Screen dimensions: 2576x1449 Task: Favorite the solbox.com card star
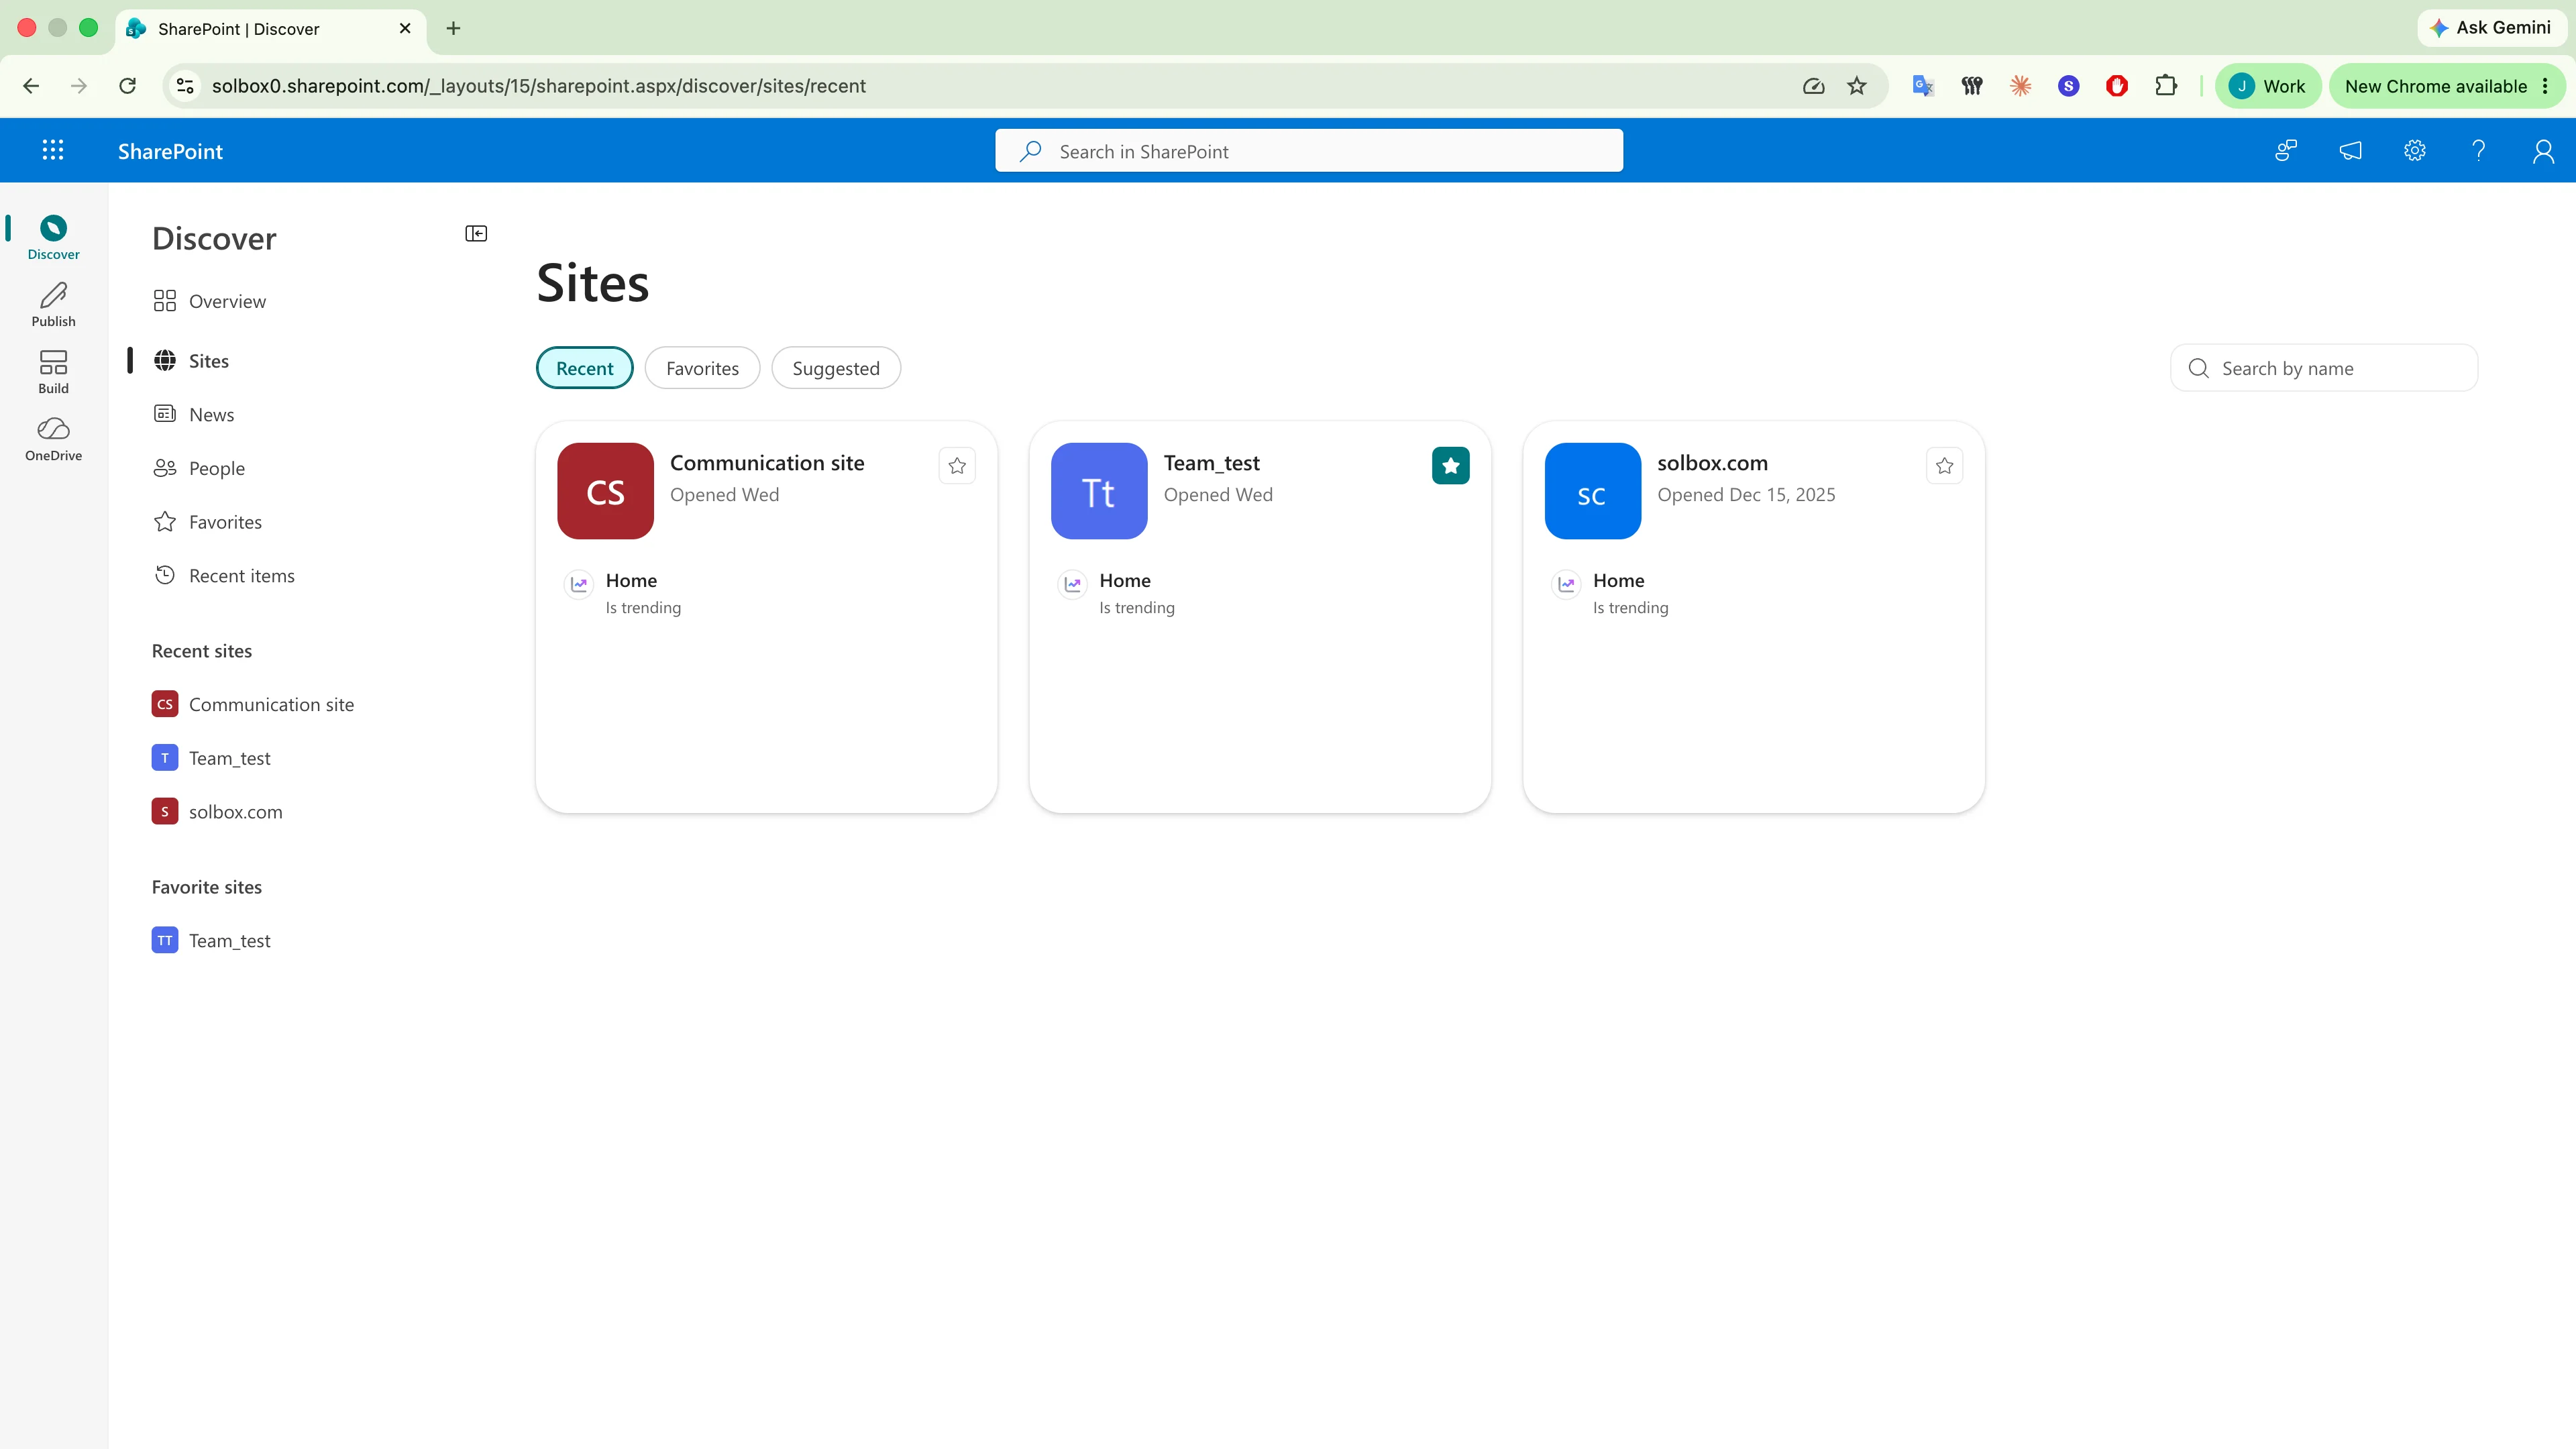tap(1944, 465)
